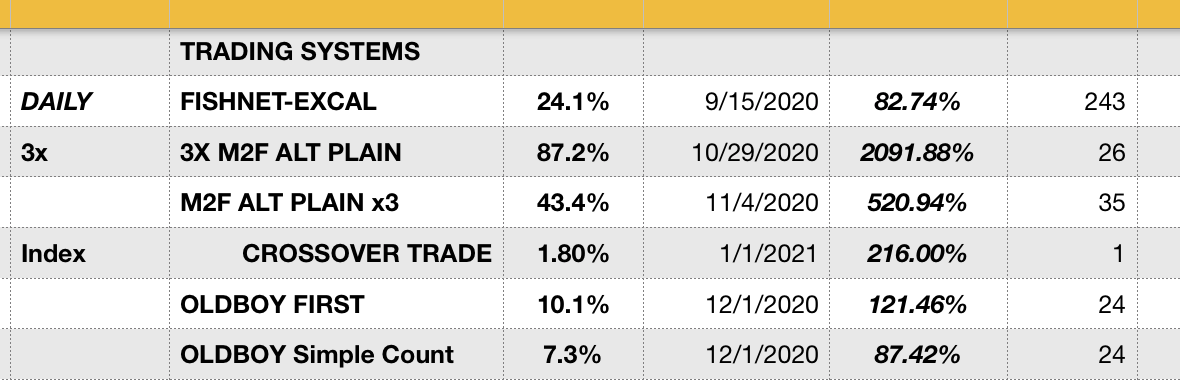Click the 87.2% cell

[573, 152]
